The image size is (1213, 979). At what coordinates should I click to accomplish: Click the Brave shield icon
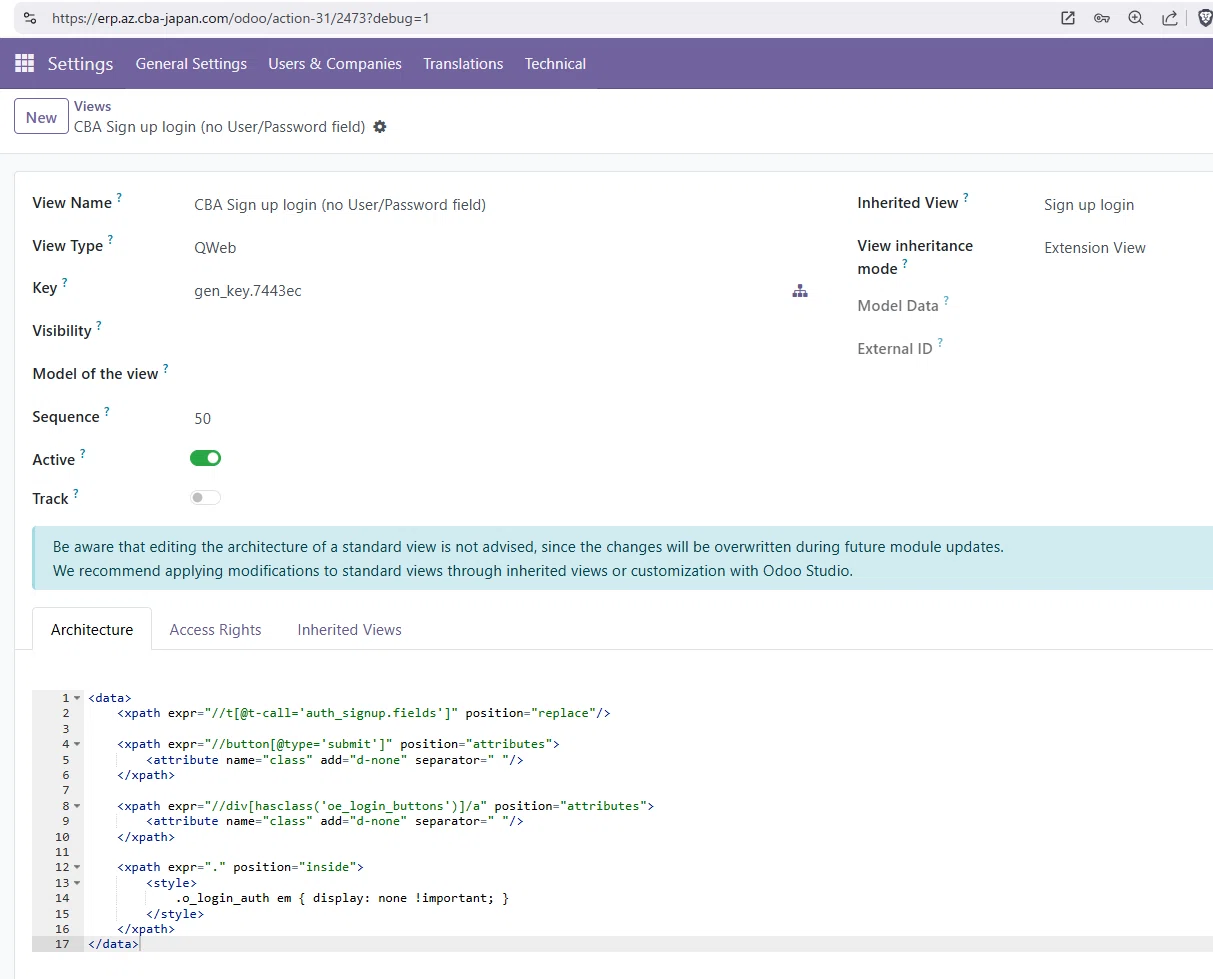pos(1204,18)
